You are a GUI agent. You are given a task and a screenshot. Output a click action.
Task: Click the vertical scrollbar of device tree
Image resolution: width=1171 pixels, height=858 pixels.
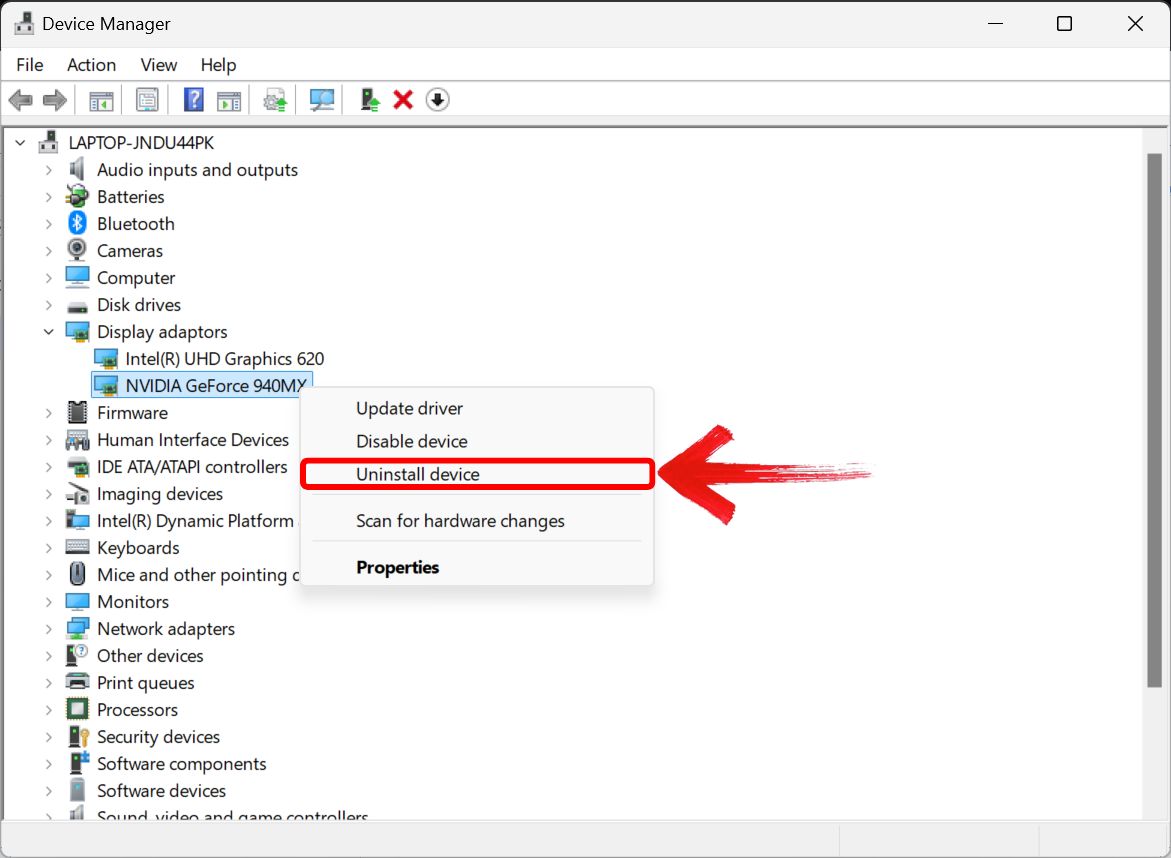pos(1154,420)
